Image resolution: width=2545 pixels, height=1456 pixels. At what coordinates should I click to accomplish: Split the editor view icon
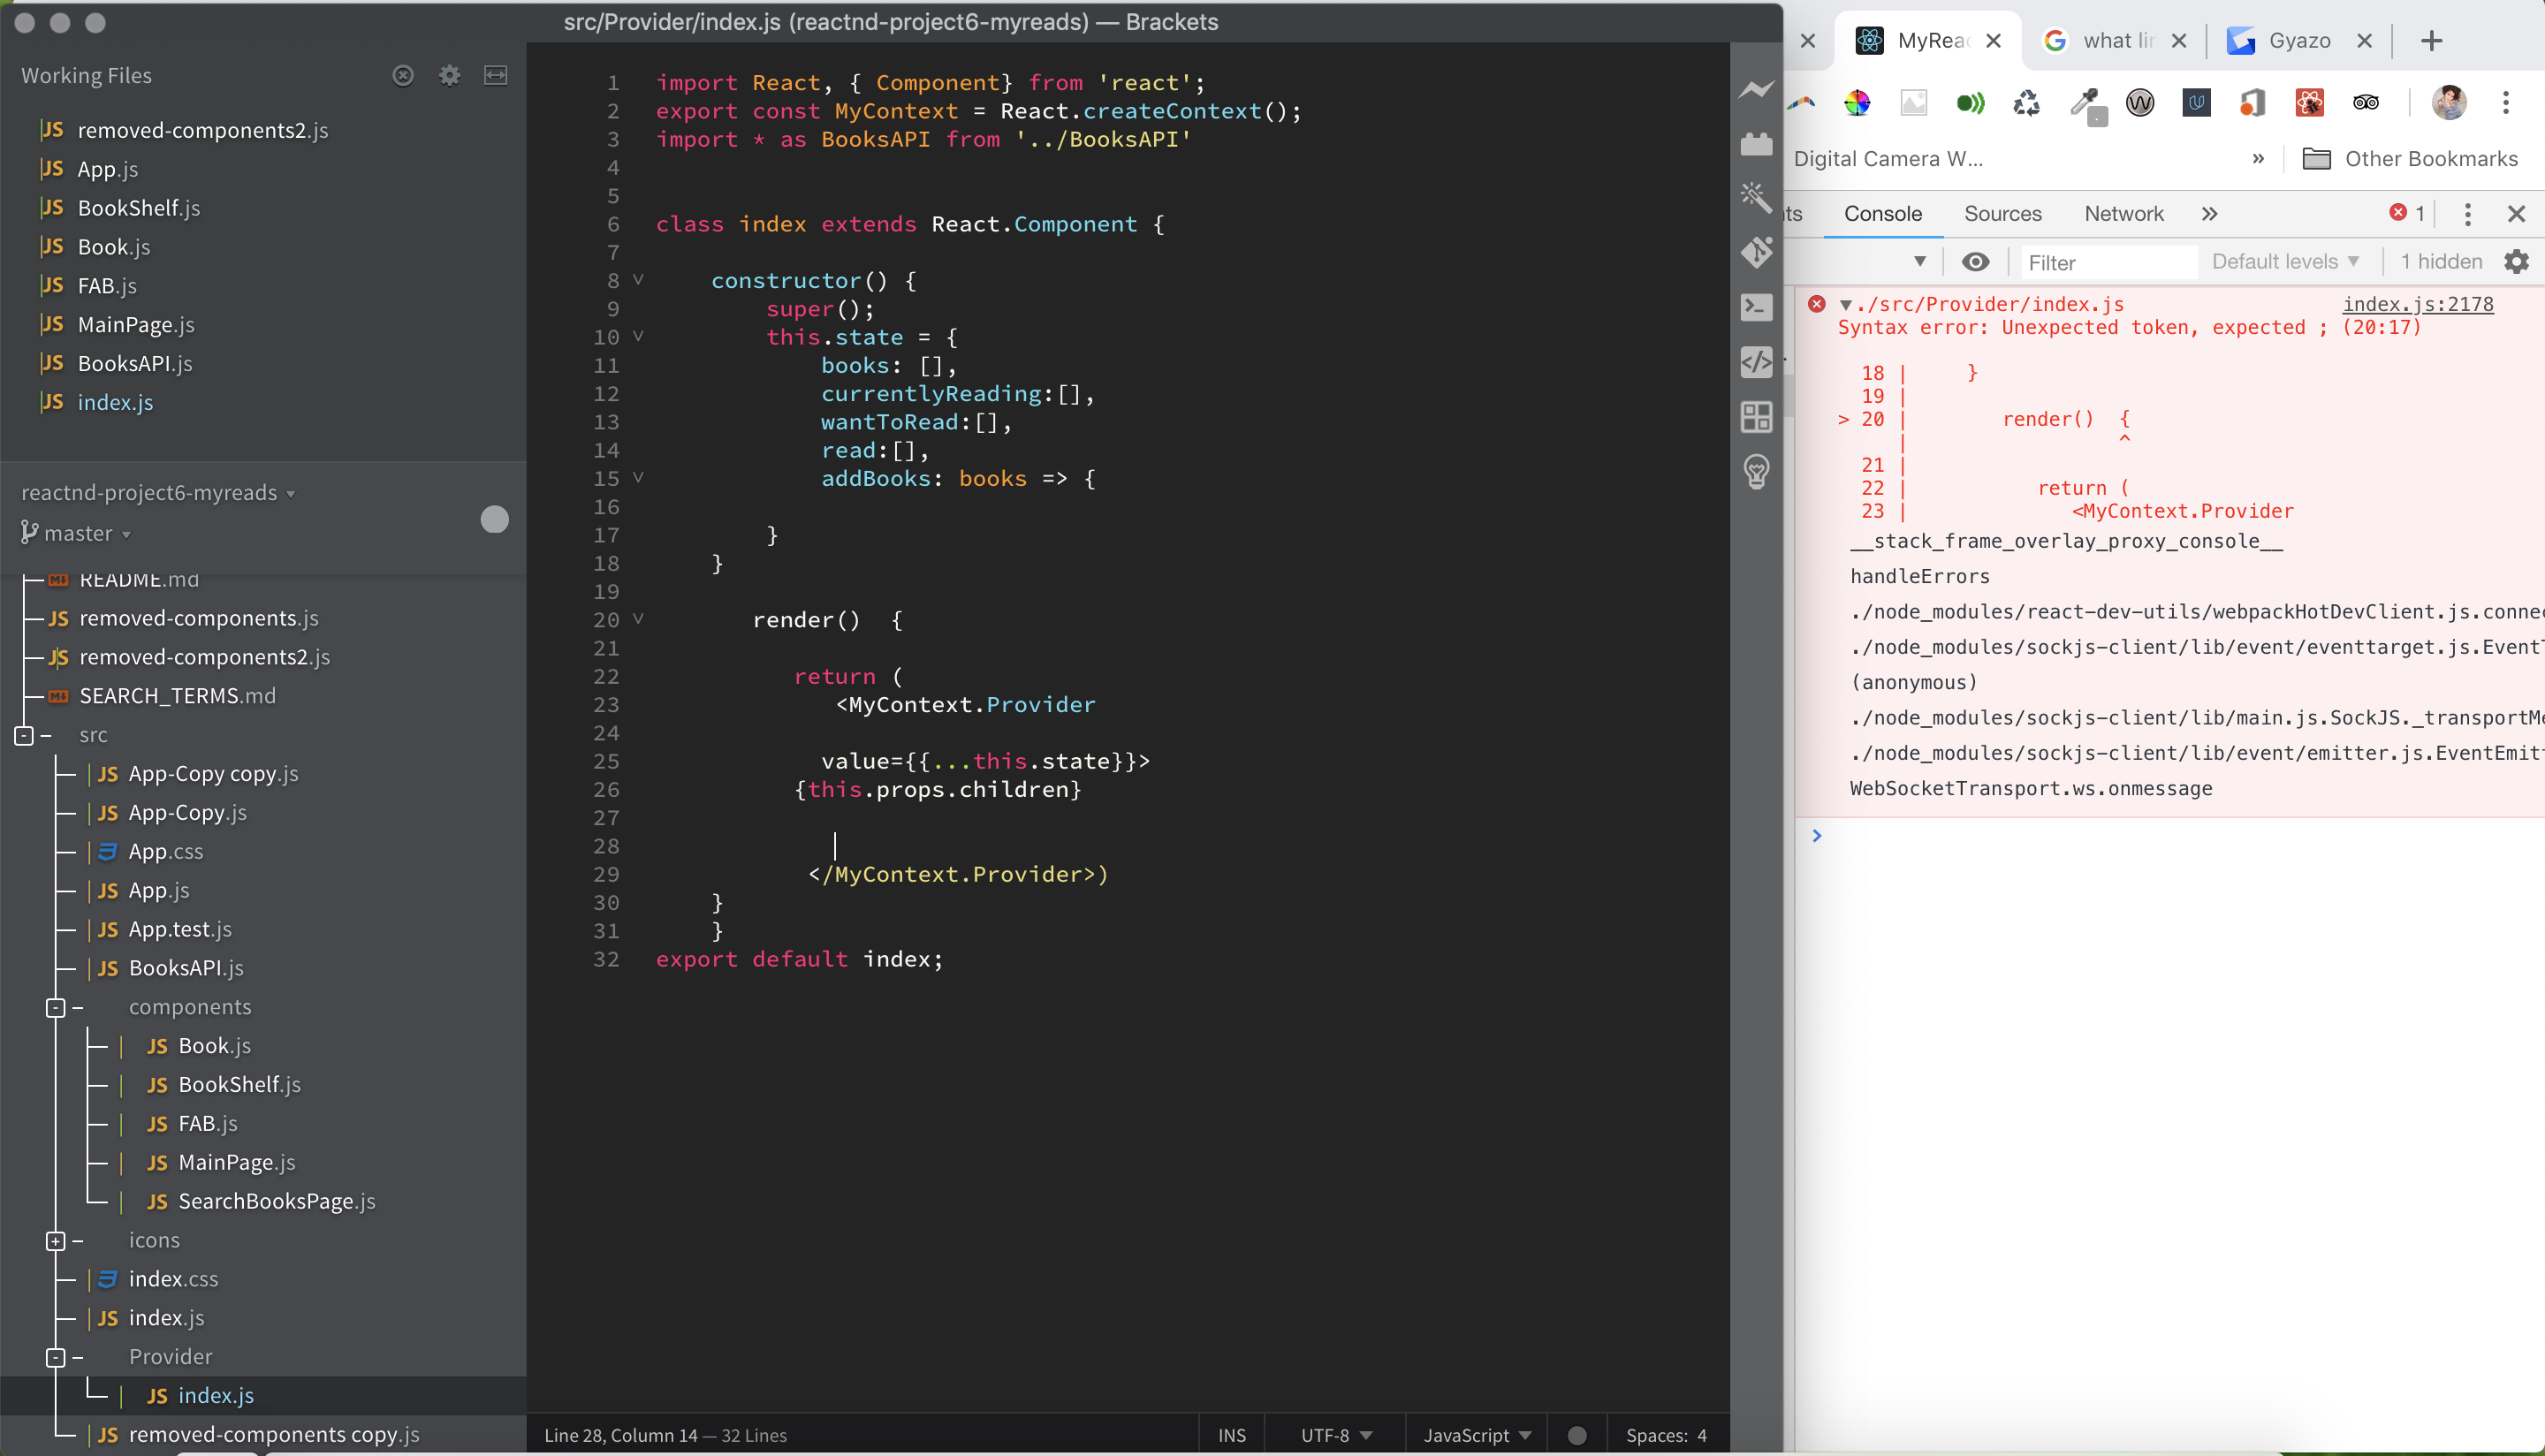tap(495, 75)
